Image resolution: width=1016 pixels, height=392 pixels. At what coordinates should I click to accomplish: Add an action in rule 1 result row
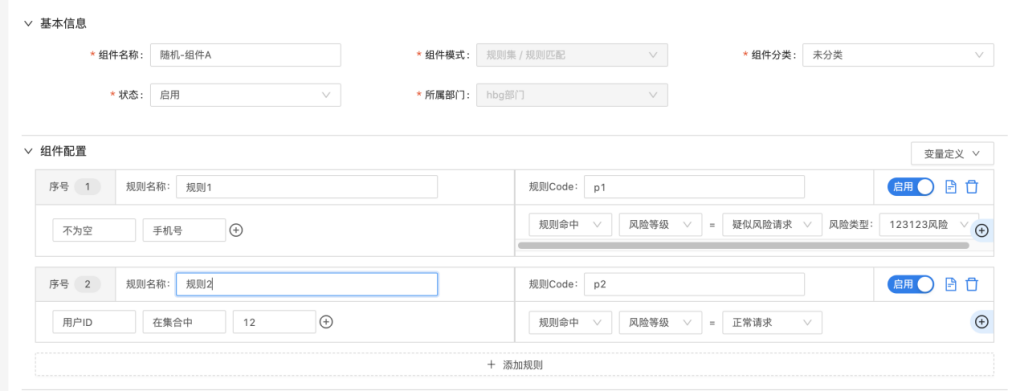tap(982, 230)
